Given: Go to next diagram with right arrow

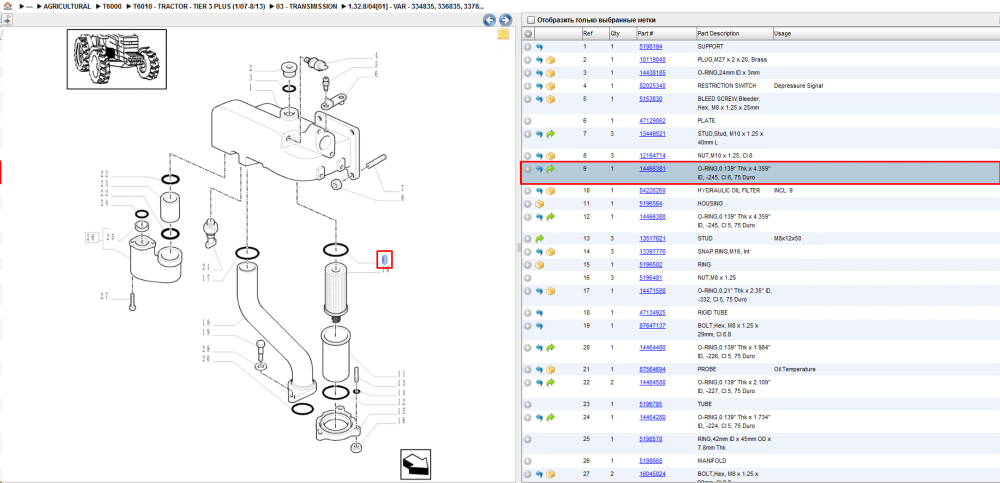Looking at the screenshot, I should [504, 20].
